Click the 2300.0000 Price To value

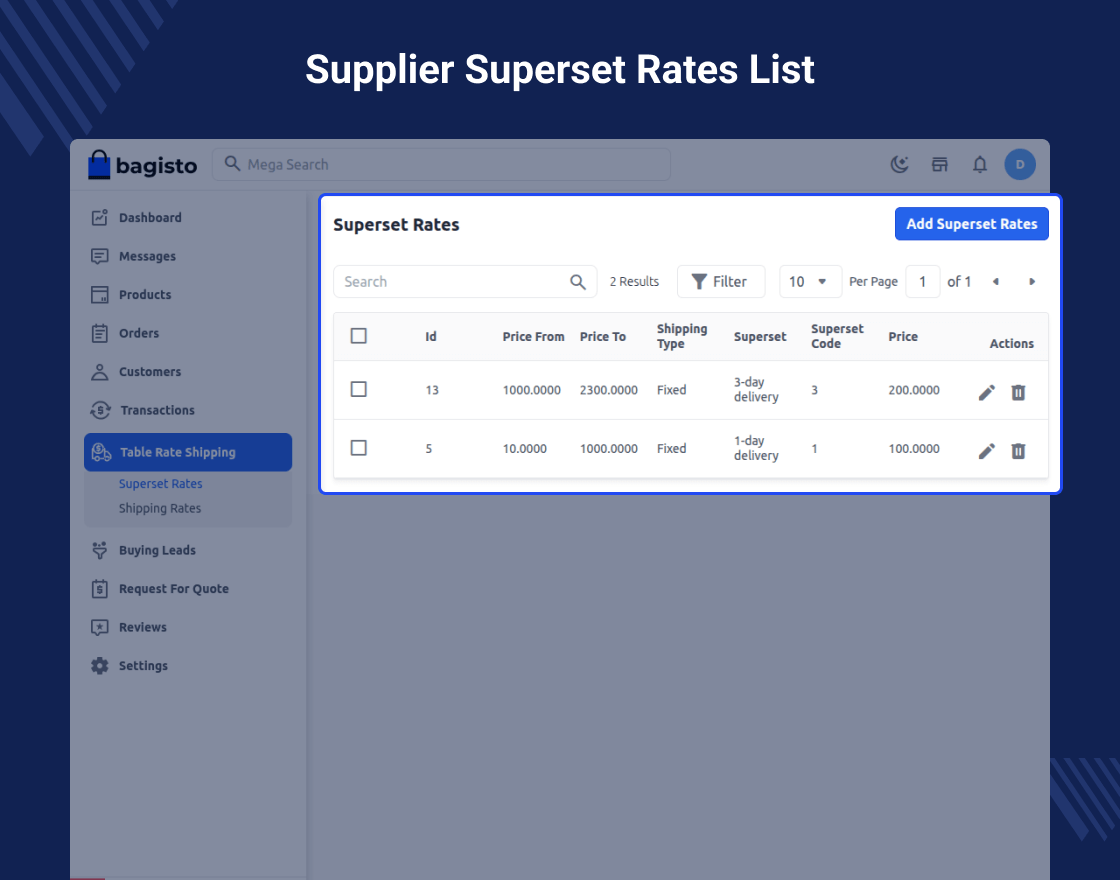click(609, 390)
